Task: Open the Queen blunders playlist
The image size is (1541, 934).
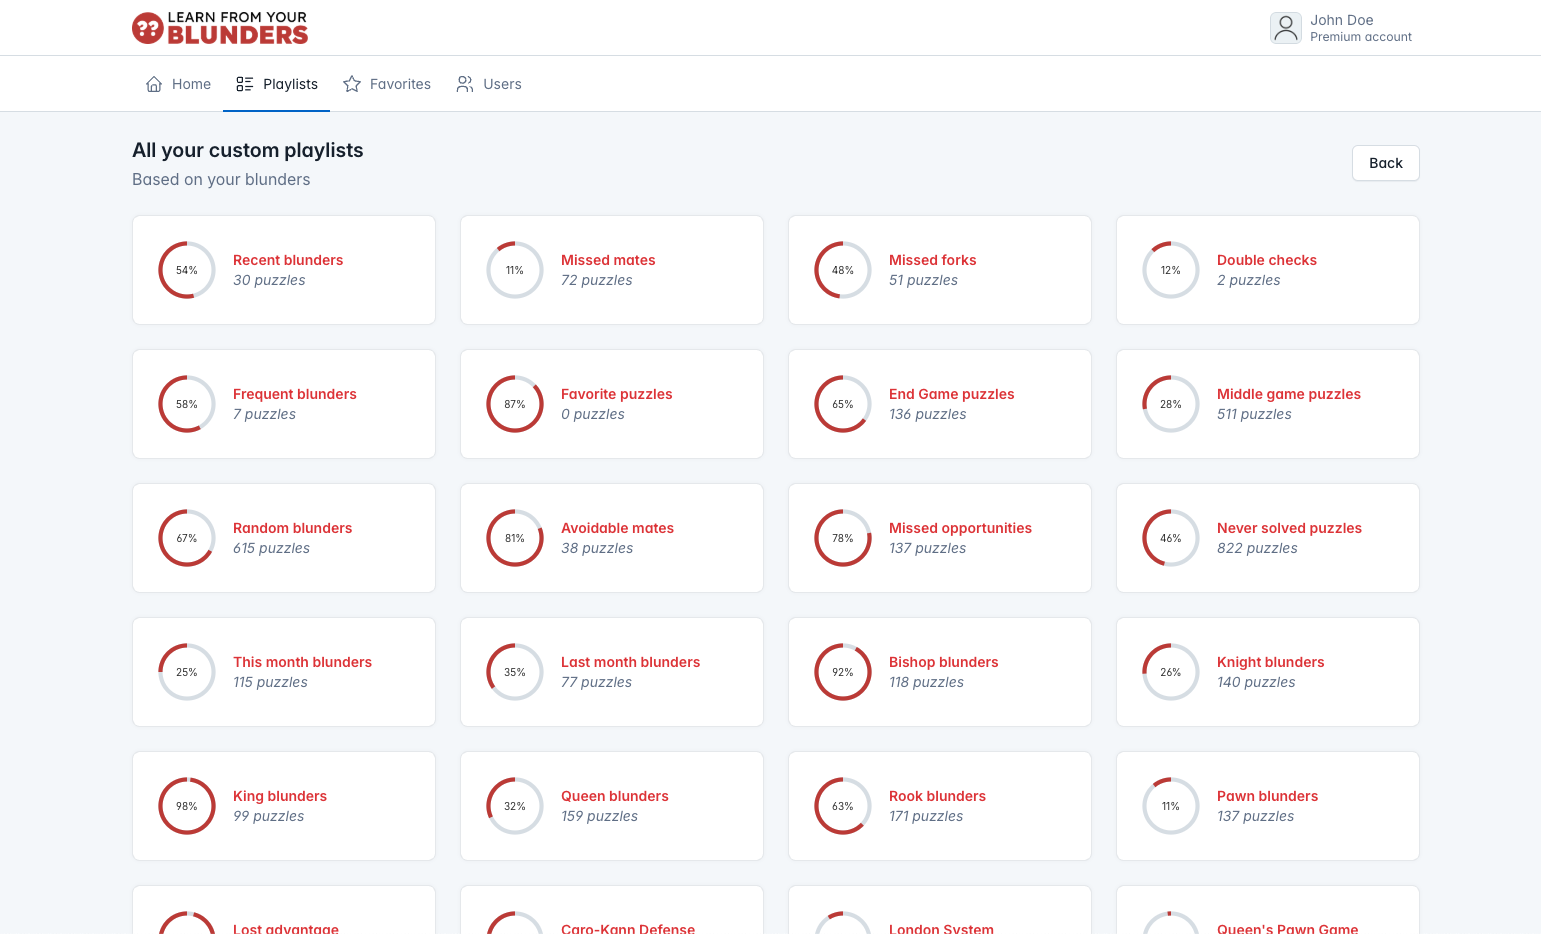Action: pyautogui.click(x=612, y=806)
